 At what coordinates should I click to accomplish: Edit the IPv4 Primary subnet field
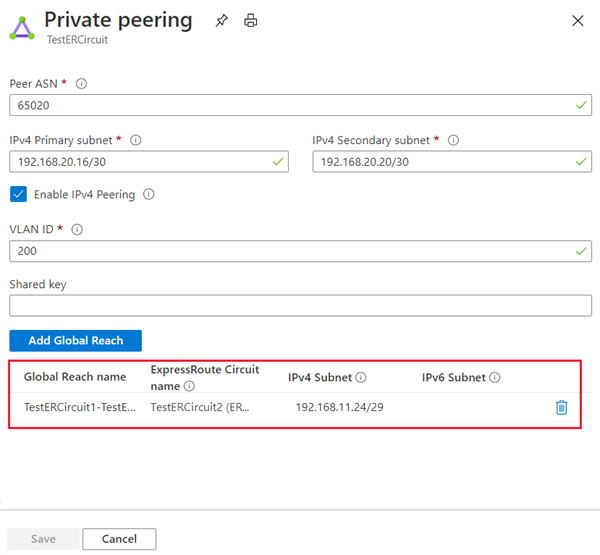coord(149,162)
